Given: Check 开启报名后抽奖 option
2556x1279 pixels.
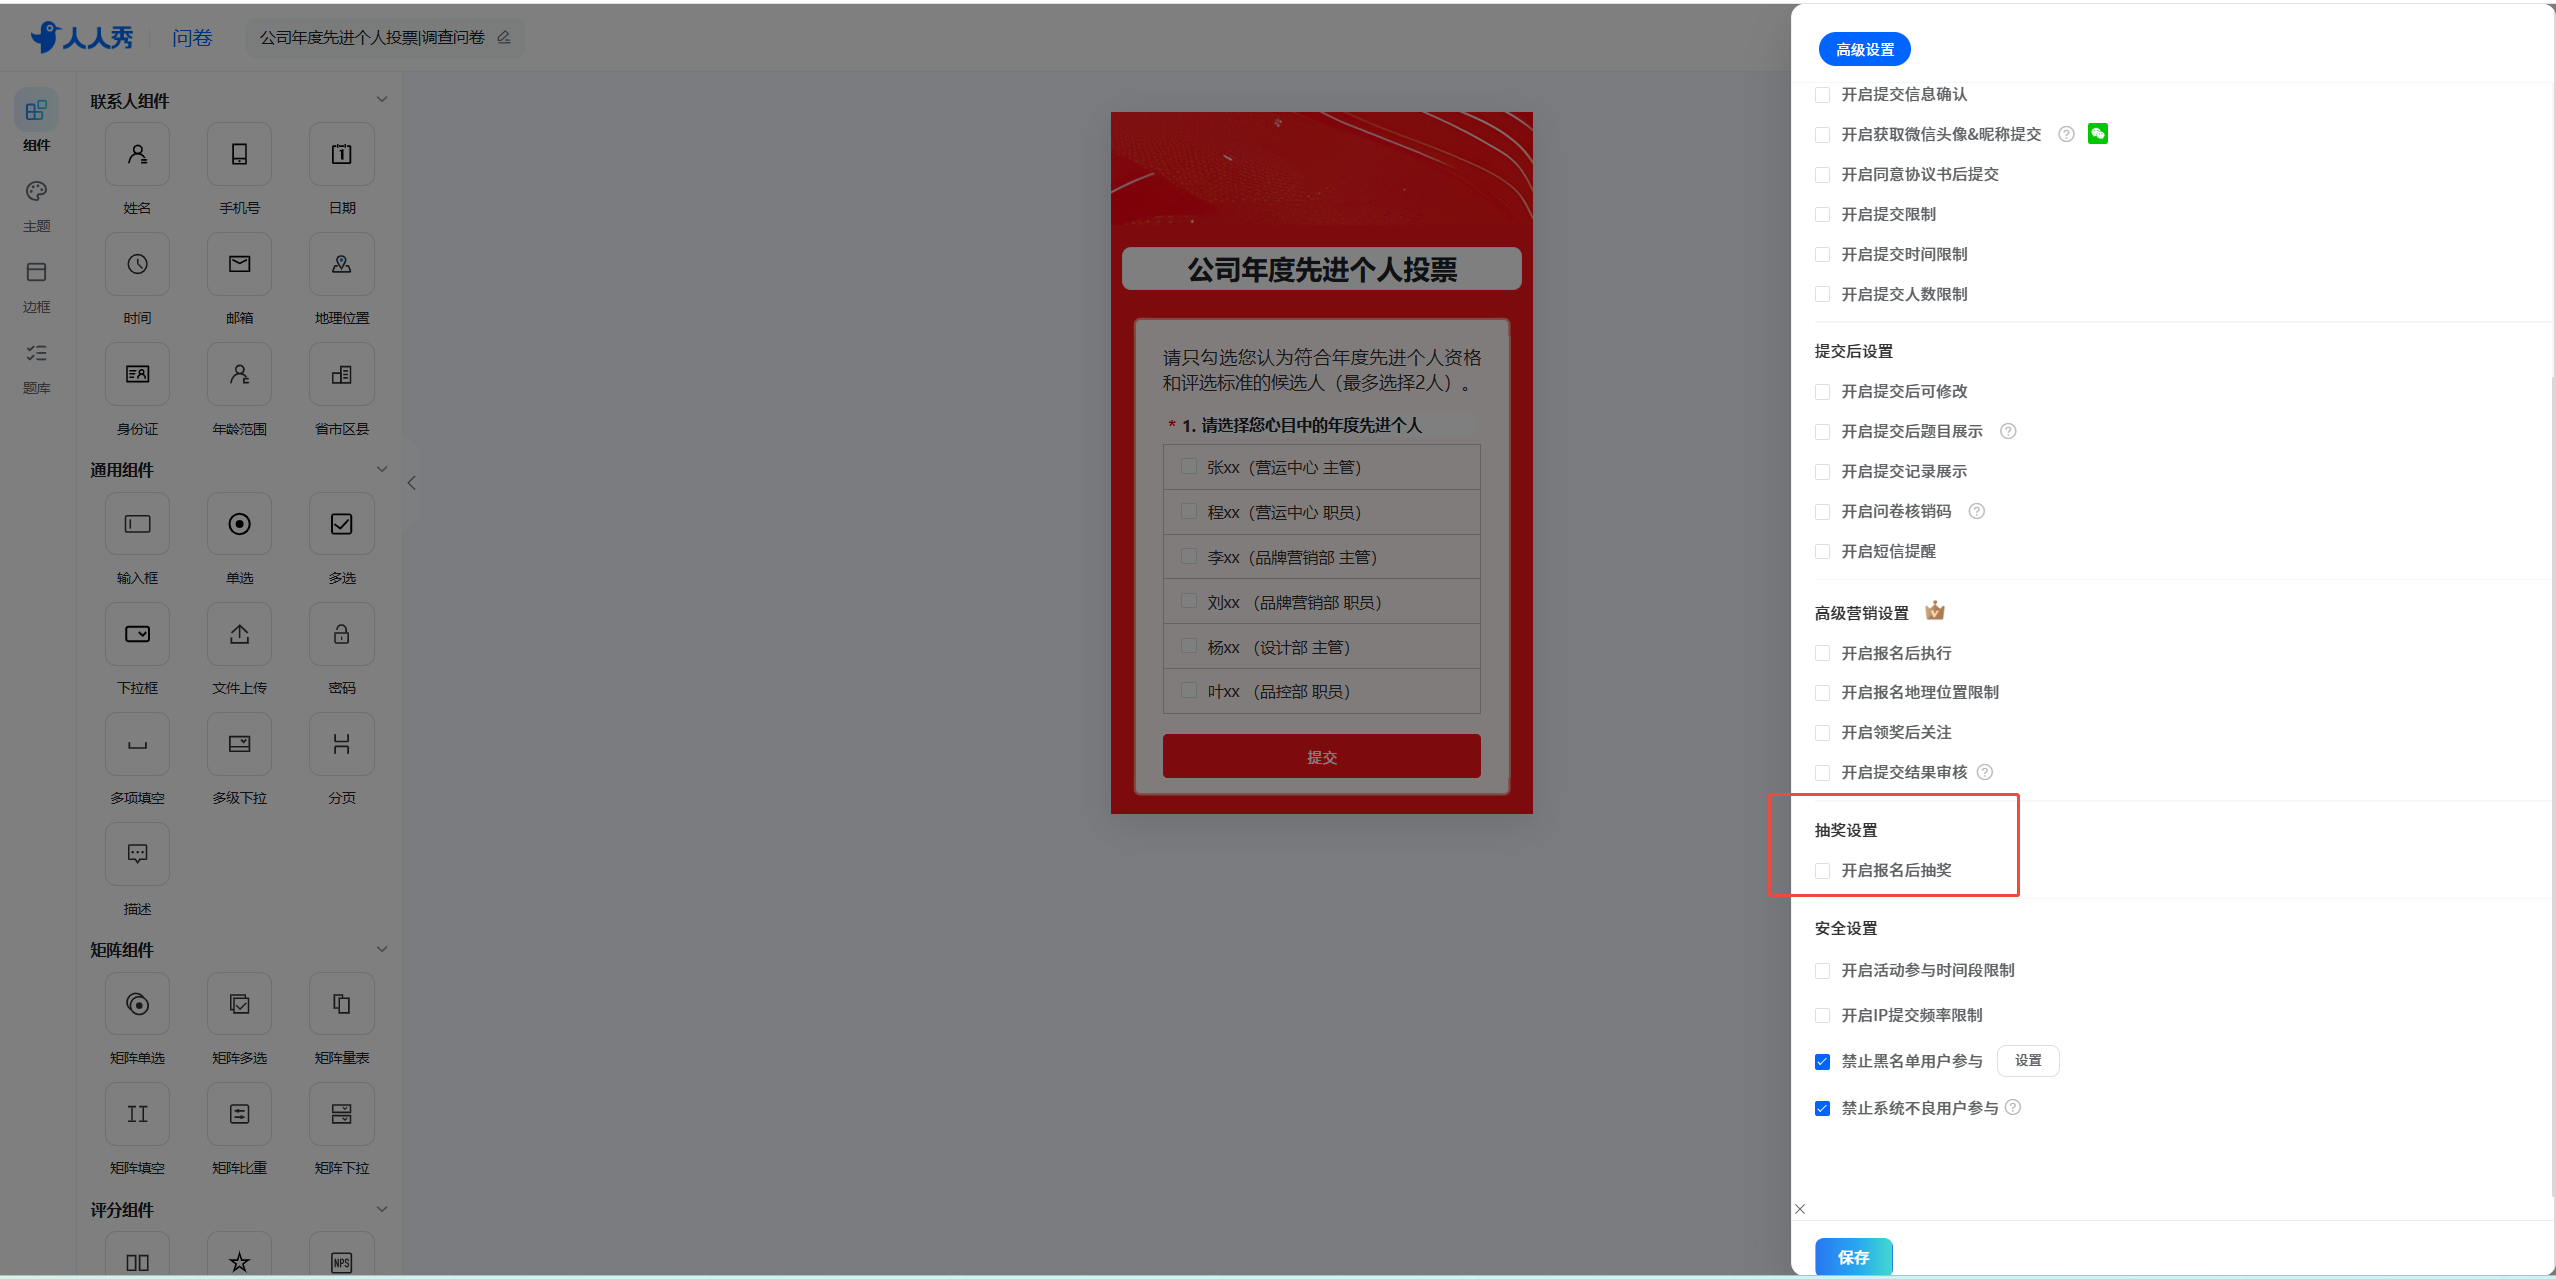Looking at the screenshot, I should point(1822,871).
